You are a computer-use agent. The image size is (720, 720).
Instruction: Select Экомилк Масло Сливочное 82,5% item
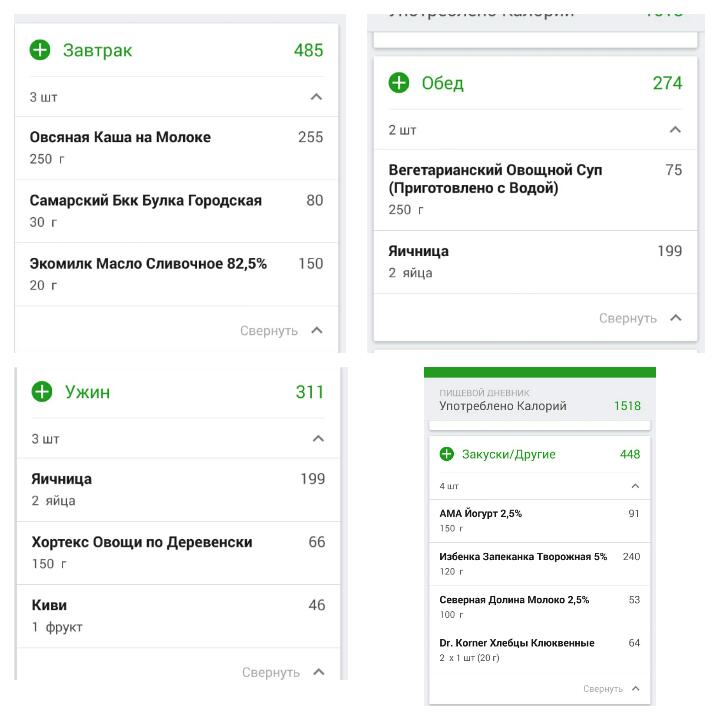148,273
